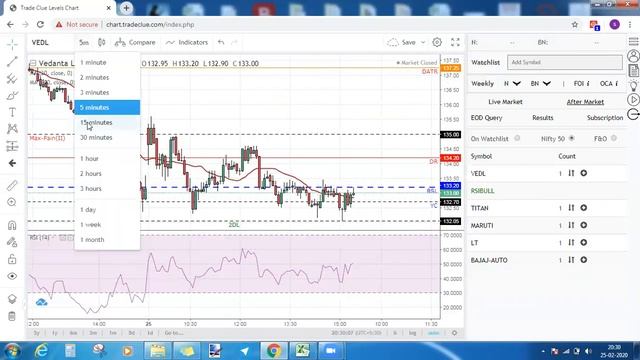Select the pattern drawing tool
This screenshot has width=640, height=360.
point(12,129)
